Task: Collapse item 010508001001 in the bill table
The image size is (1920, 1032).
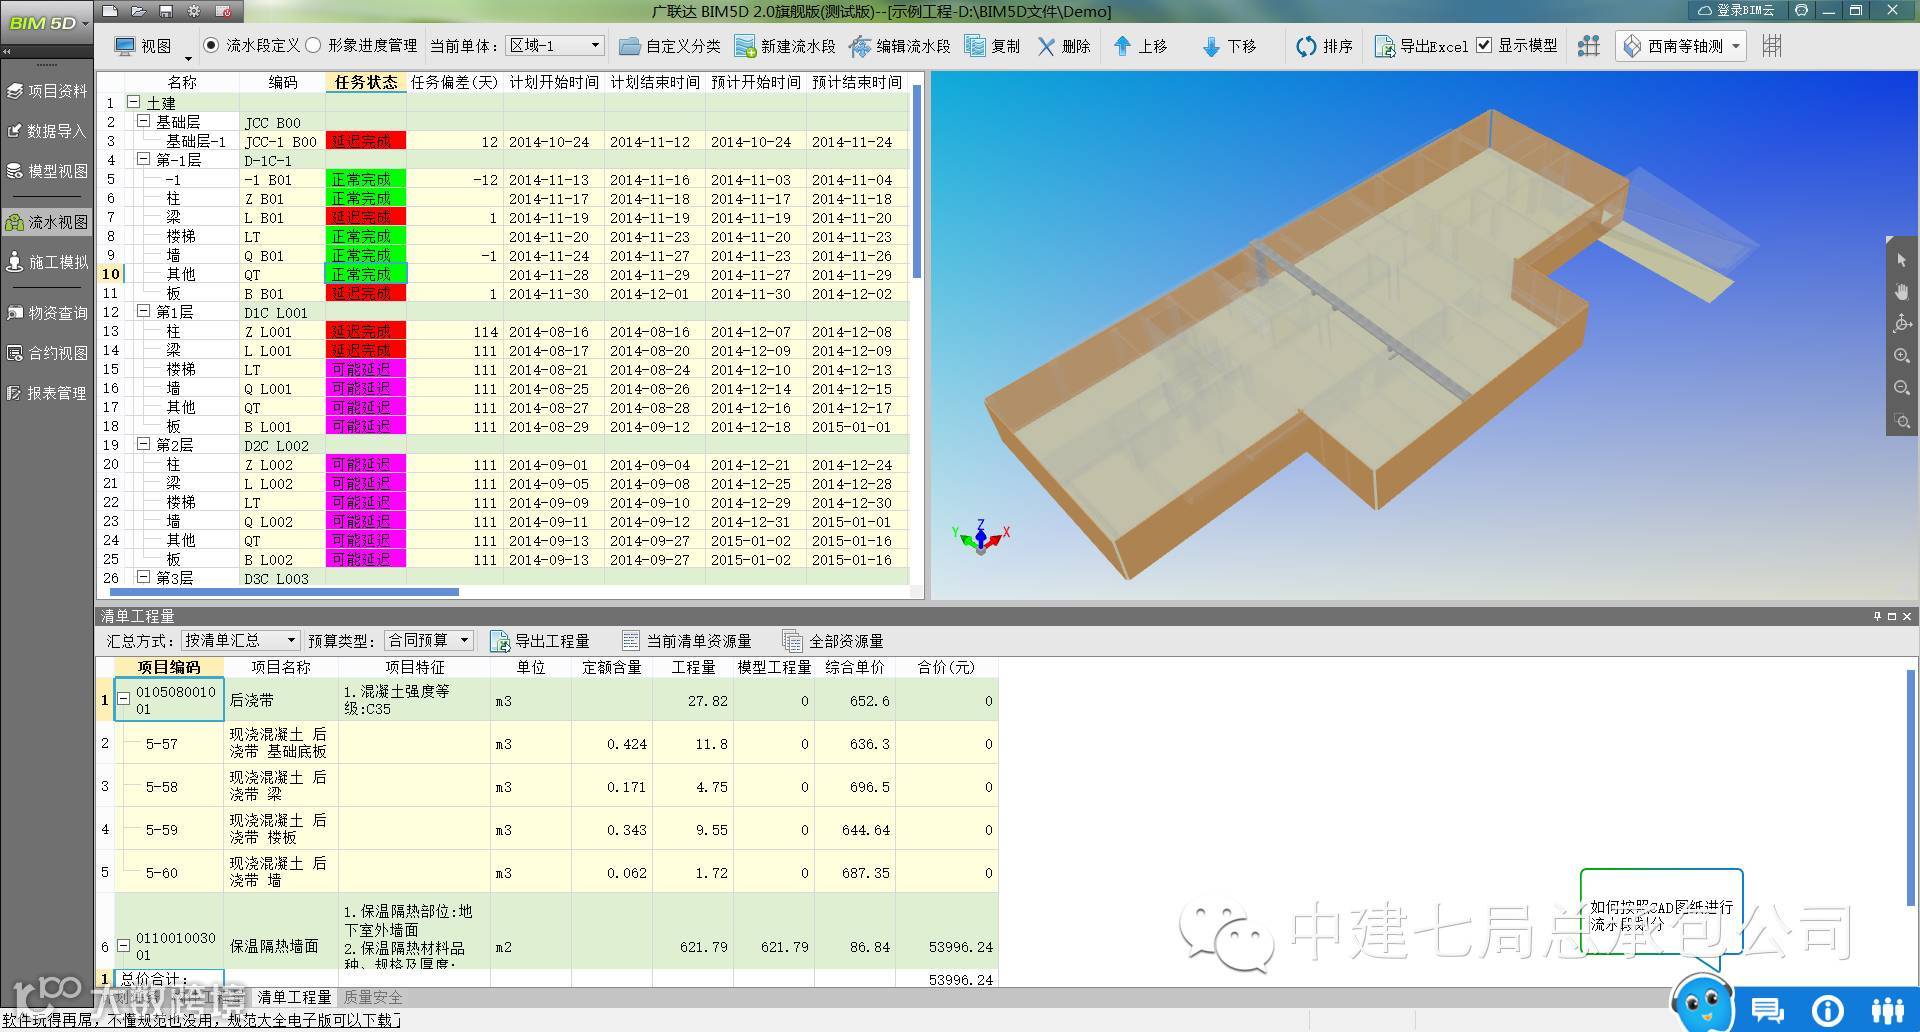Action: (x=124, y=699)
